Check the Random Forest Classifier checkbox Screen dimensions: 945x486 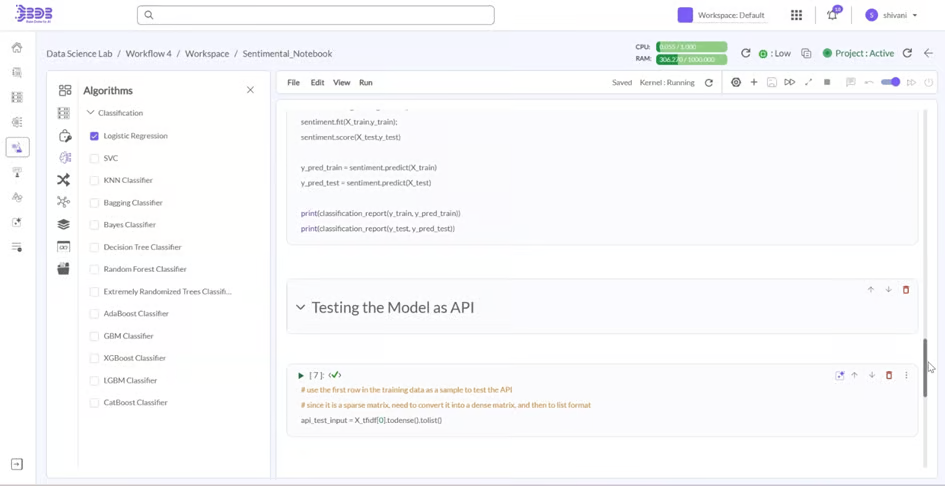(x=94, y=269)
